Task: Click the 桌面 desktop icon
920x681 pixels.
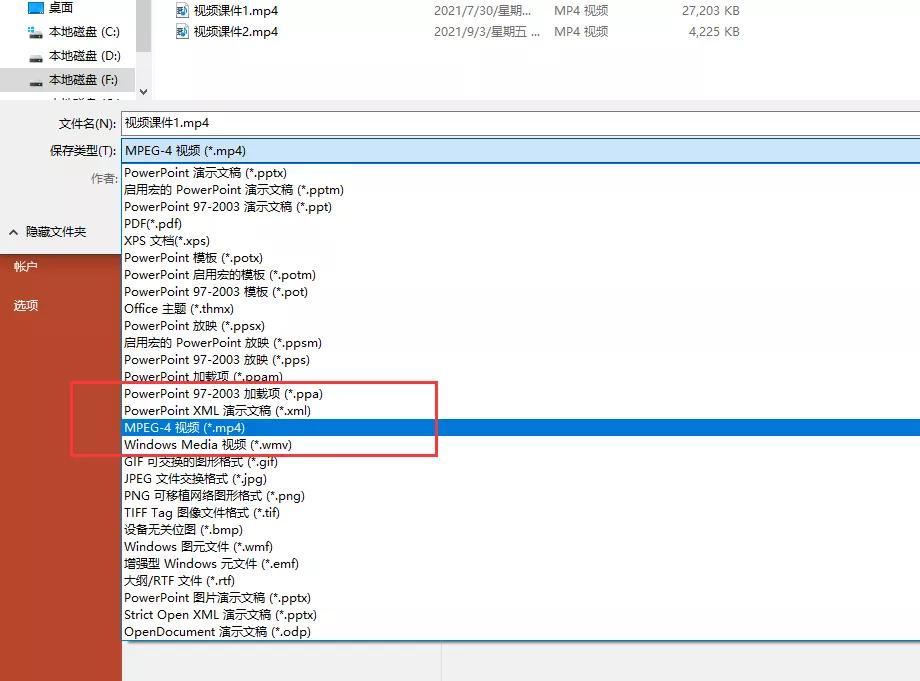Action: (x=36, y=8)
